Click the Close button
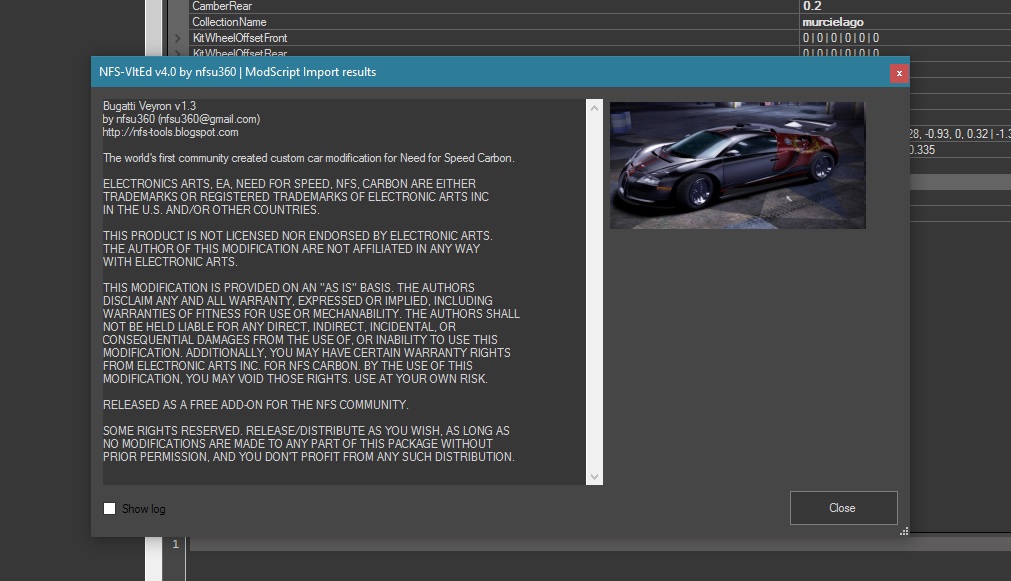This screenshot has height=581, width=1011. 842,507
